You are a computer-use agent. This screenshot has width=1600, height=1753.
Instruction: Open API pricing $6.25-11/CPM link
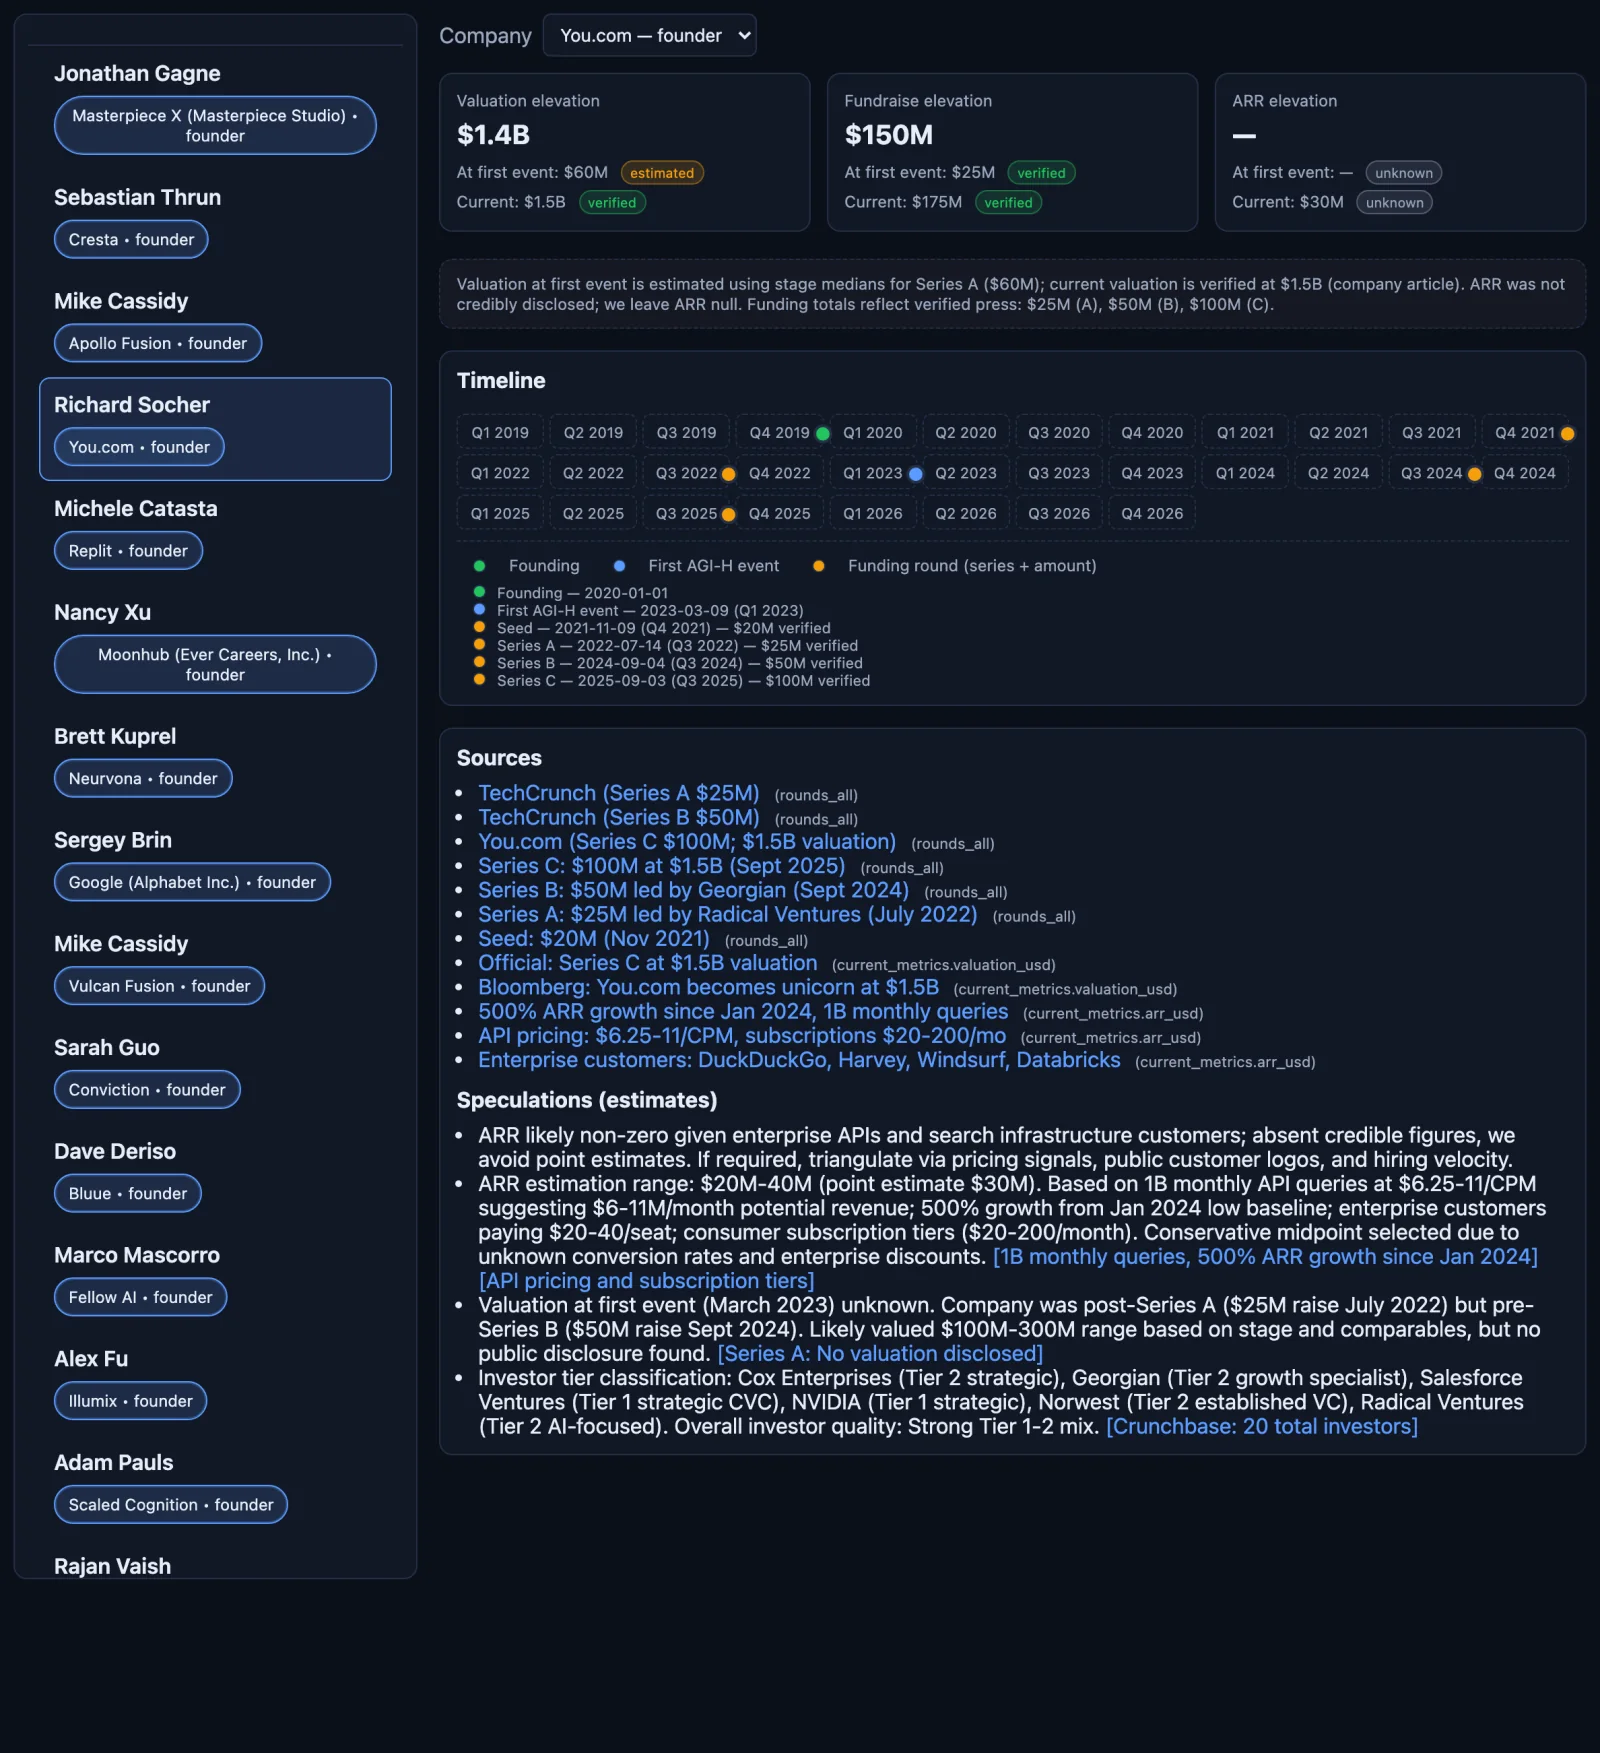pyautogui.click(x=741, y=1036)
